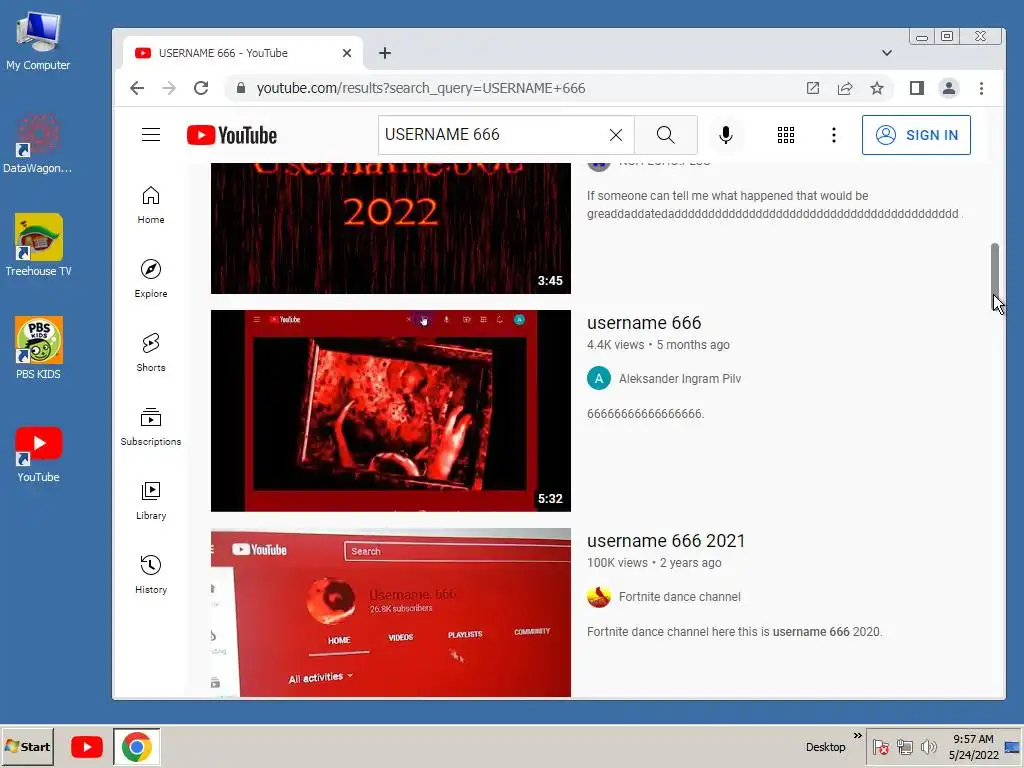The height and width of the screenshot is (768, 1024).
Task: Click the YouTube logo in the header
Action: click(232, 135)
